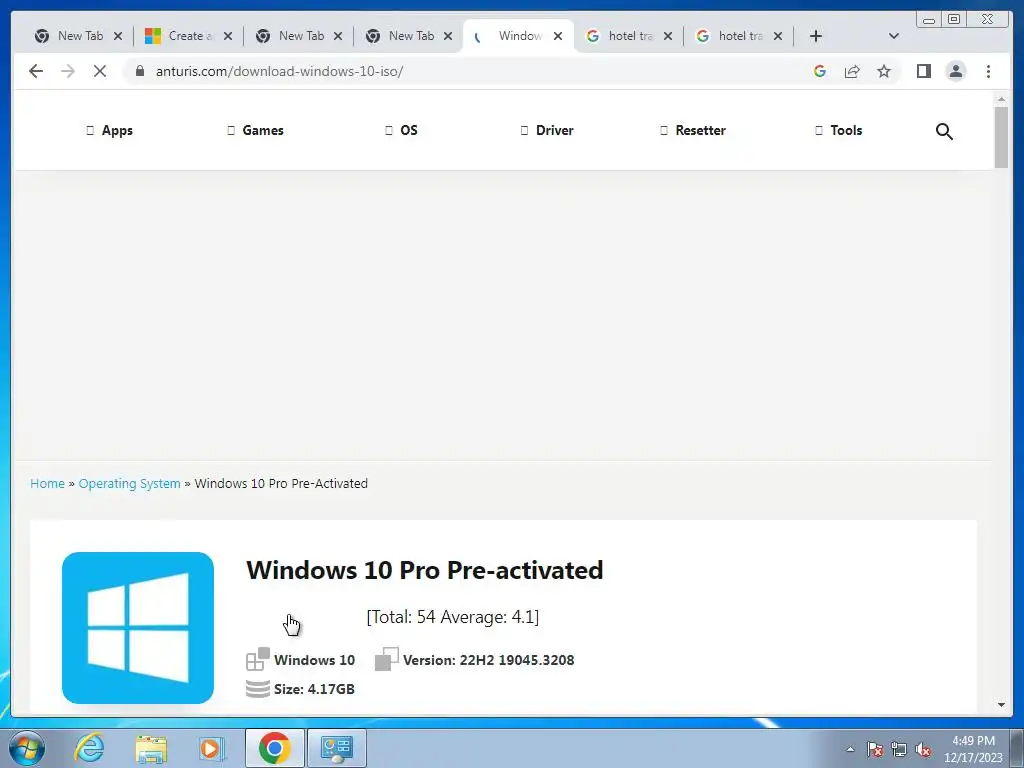Viewport: 1024px width, 768px height.
Task: Open the Chrome profile menu
Action: click(955, 71)
